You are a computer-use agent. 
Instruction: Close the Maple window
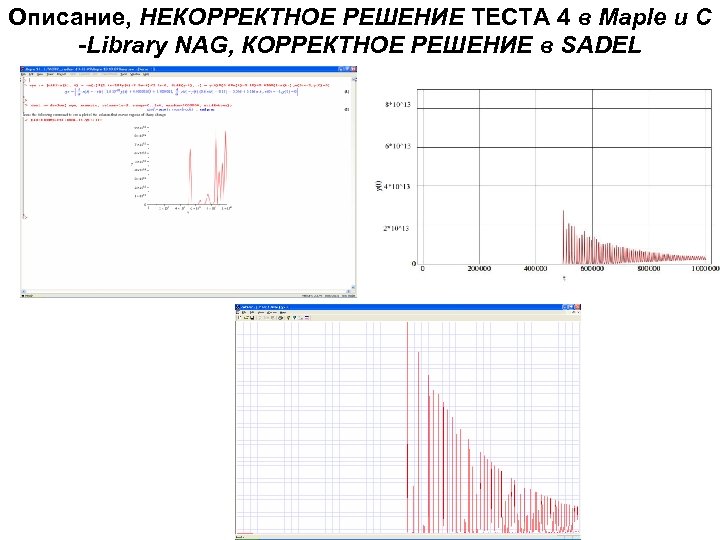(354, 69)
